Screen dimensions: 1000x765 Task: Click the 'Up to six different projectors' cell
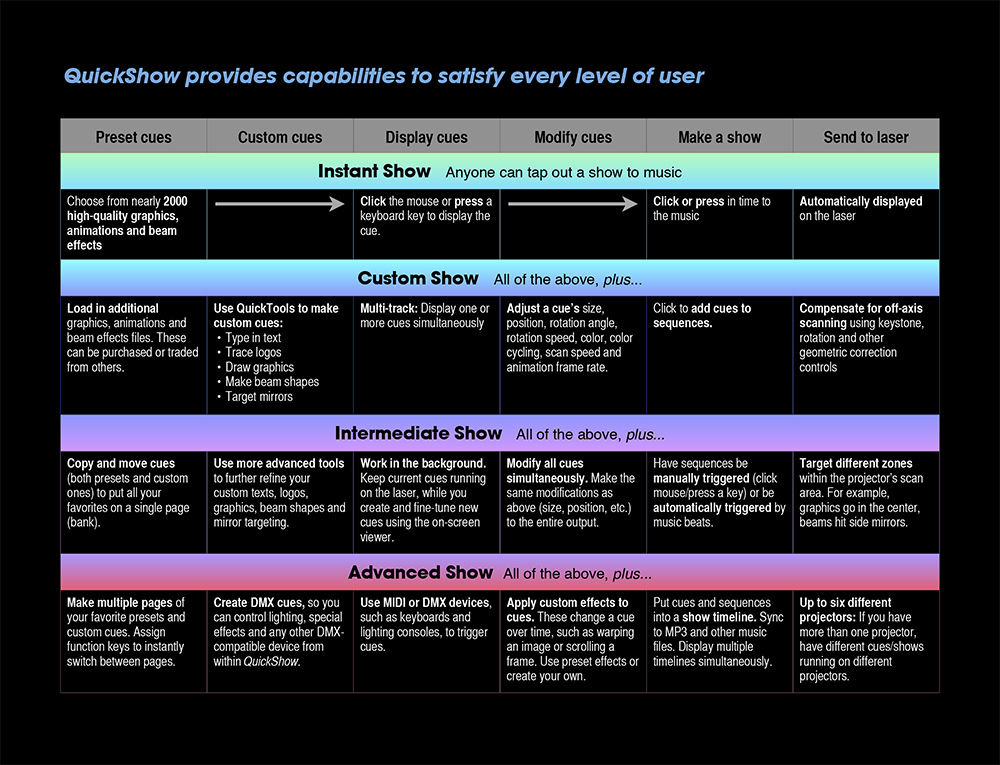[866, 639]
